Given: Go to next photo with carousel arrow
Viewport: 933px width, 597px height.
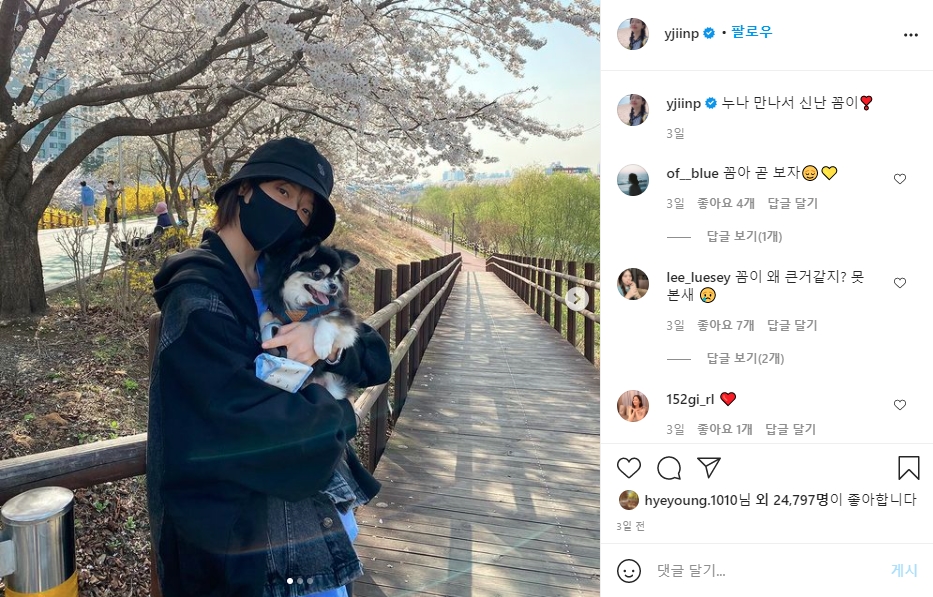Looking at the screenshot, I should (576, 299).
